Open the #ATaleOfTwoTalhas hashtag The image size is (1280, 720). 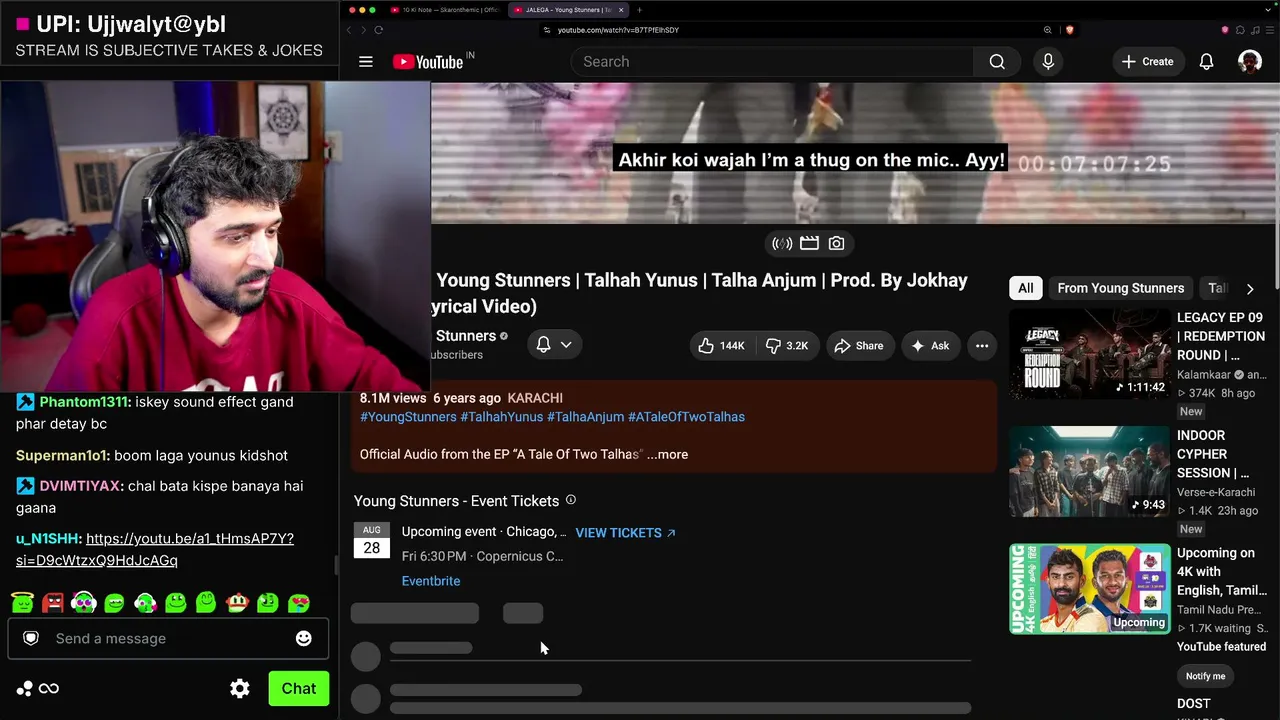click(x=686, y=417)
